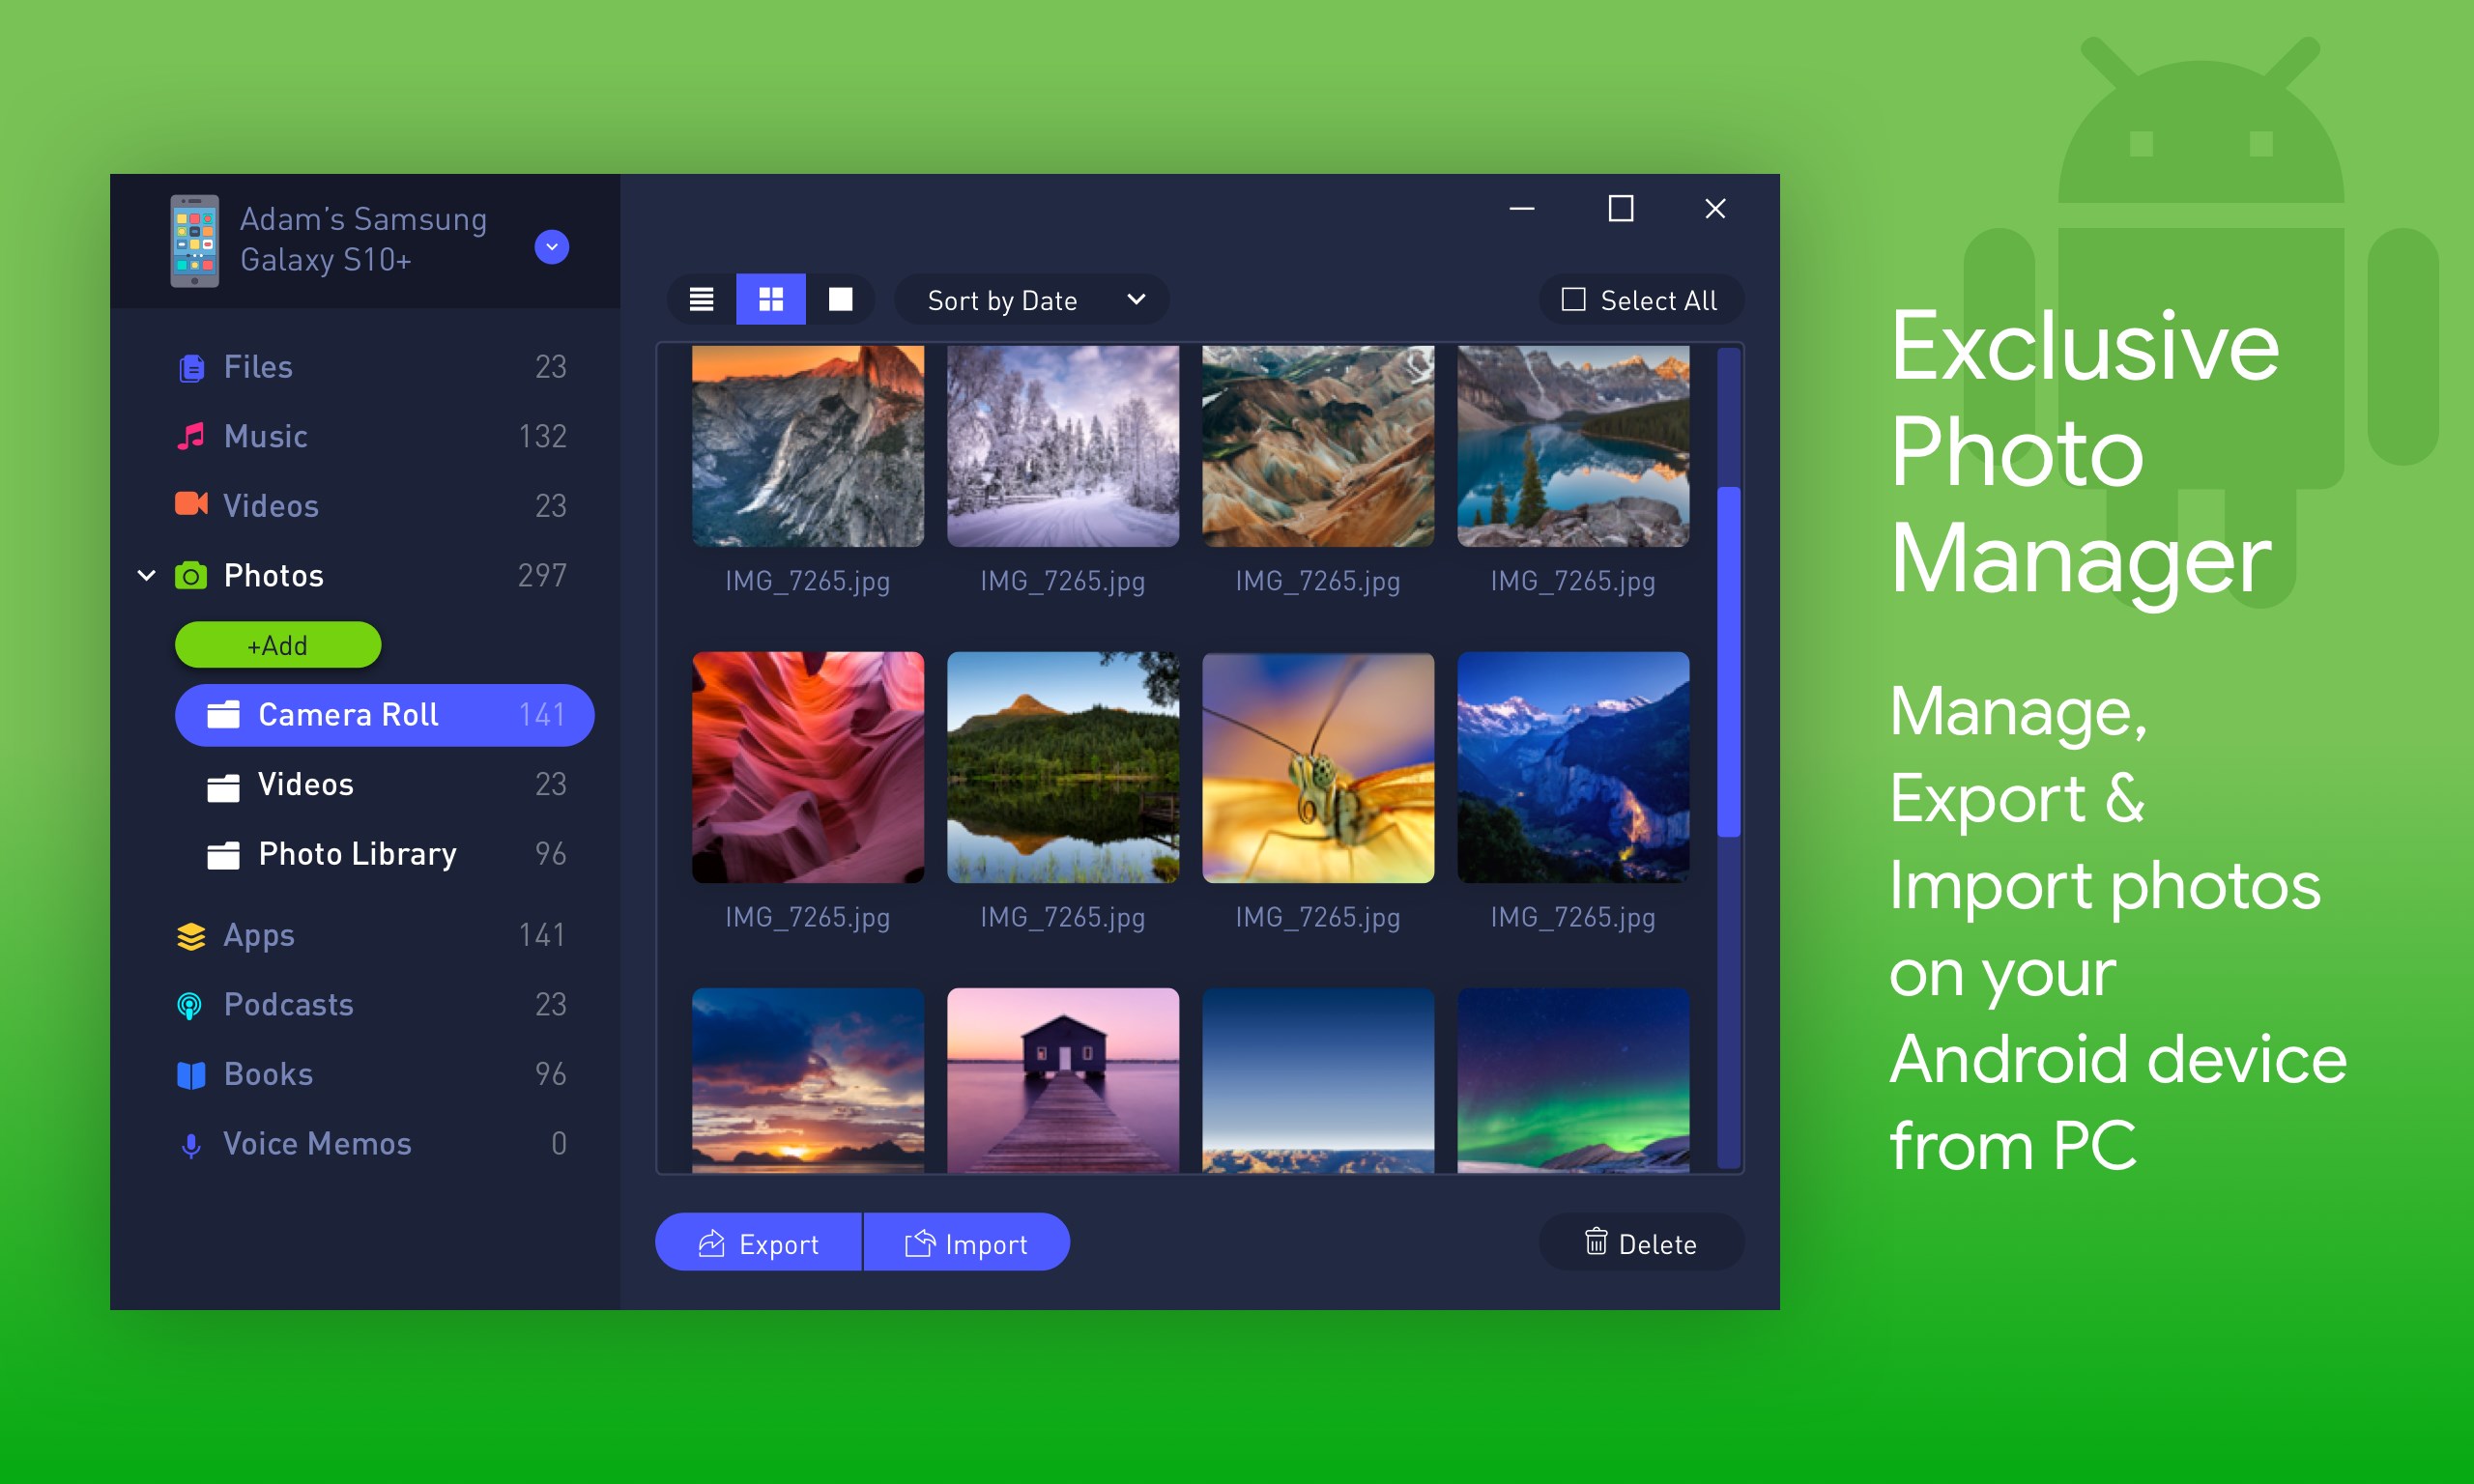Click the photo grid vertical scrollbar
The image size is (2474, 1484).
click(1728, 661)
